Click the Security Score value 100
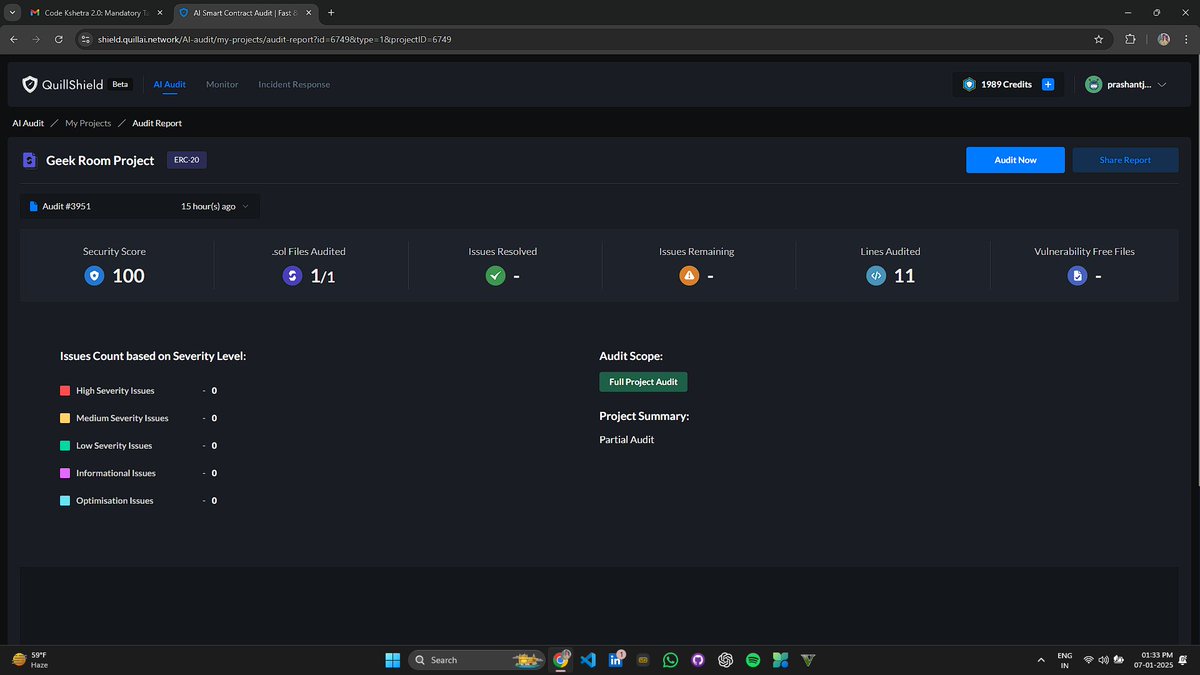The height and width of the screenshot is (675, 1200). [128, 276]
